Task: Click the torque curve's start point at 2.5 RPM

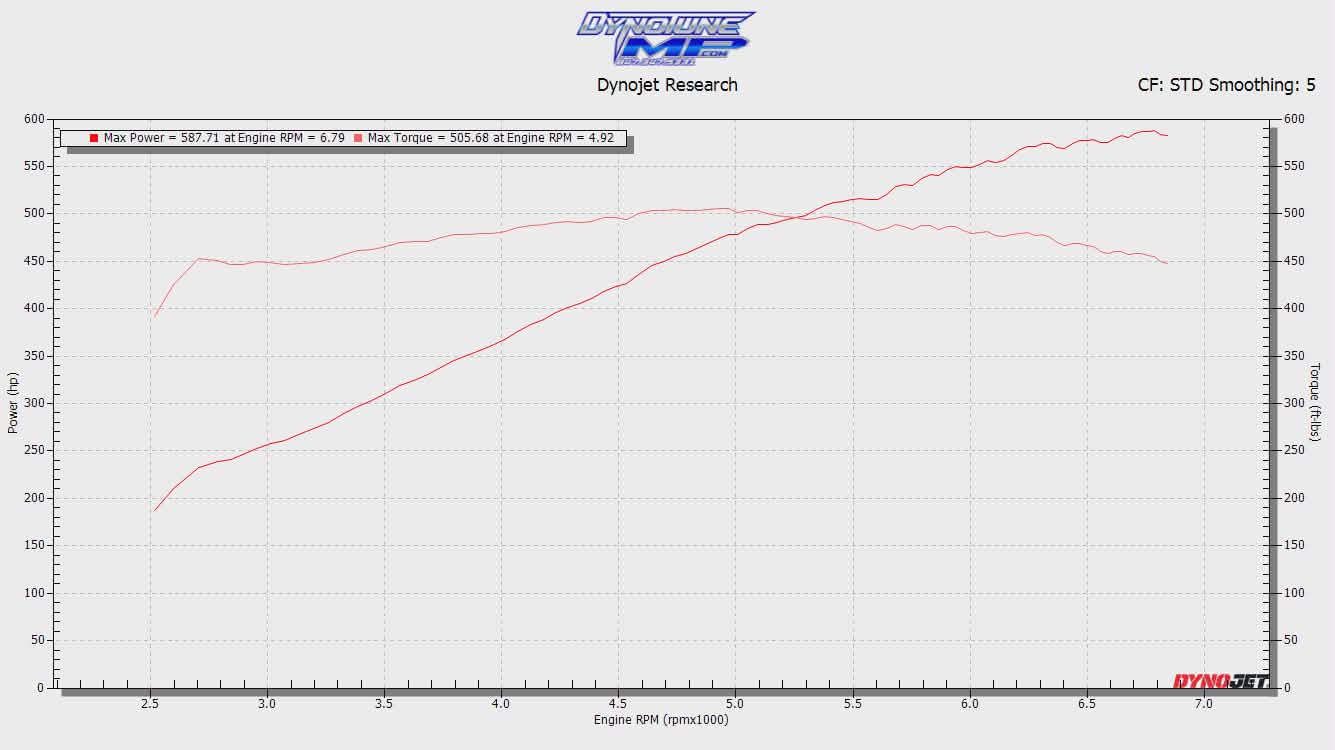Action: (154, 316)
